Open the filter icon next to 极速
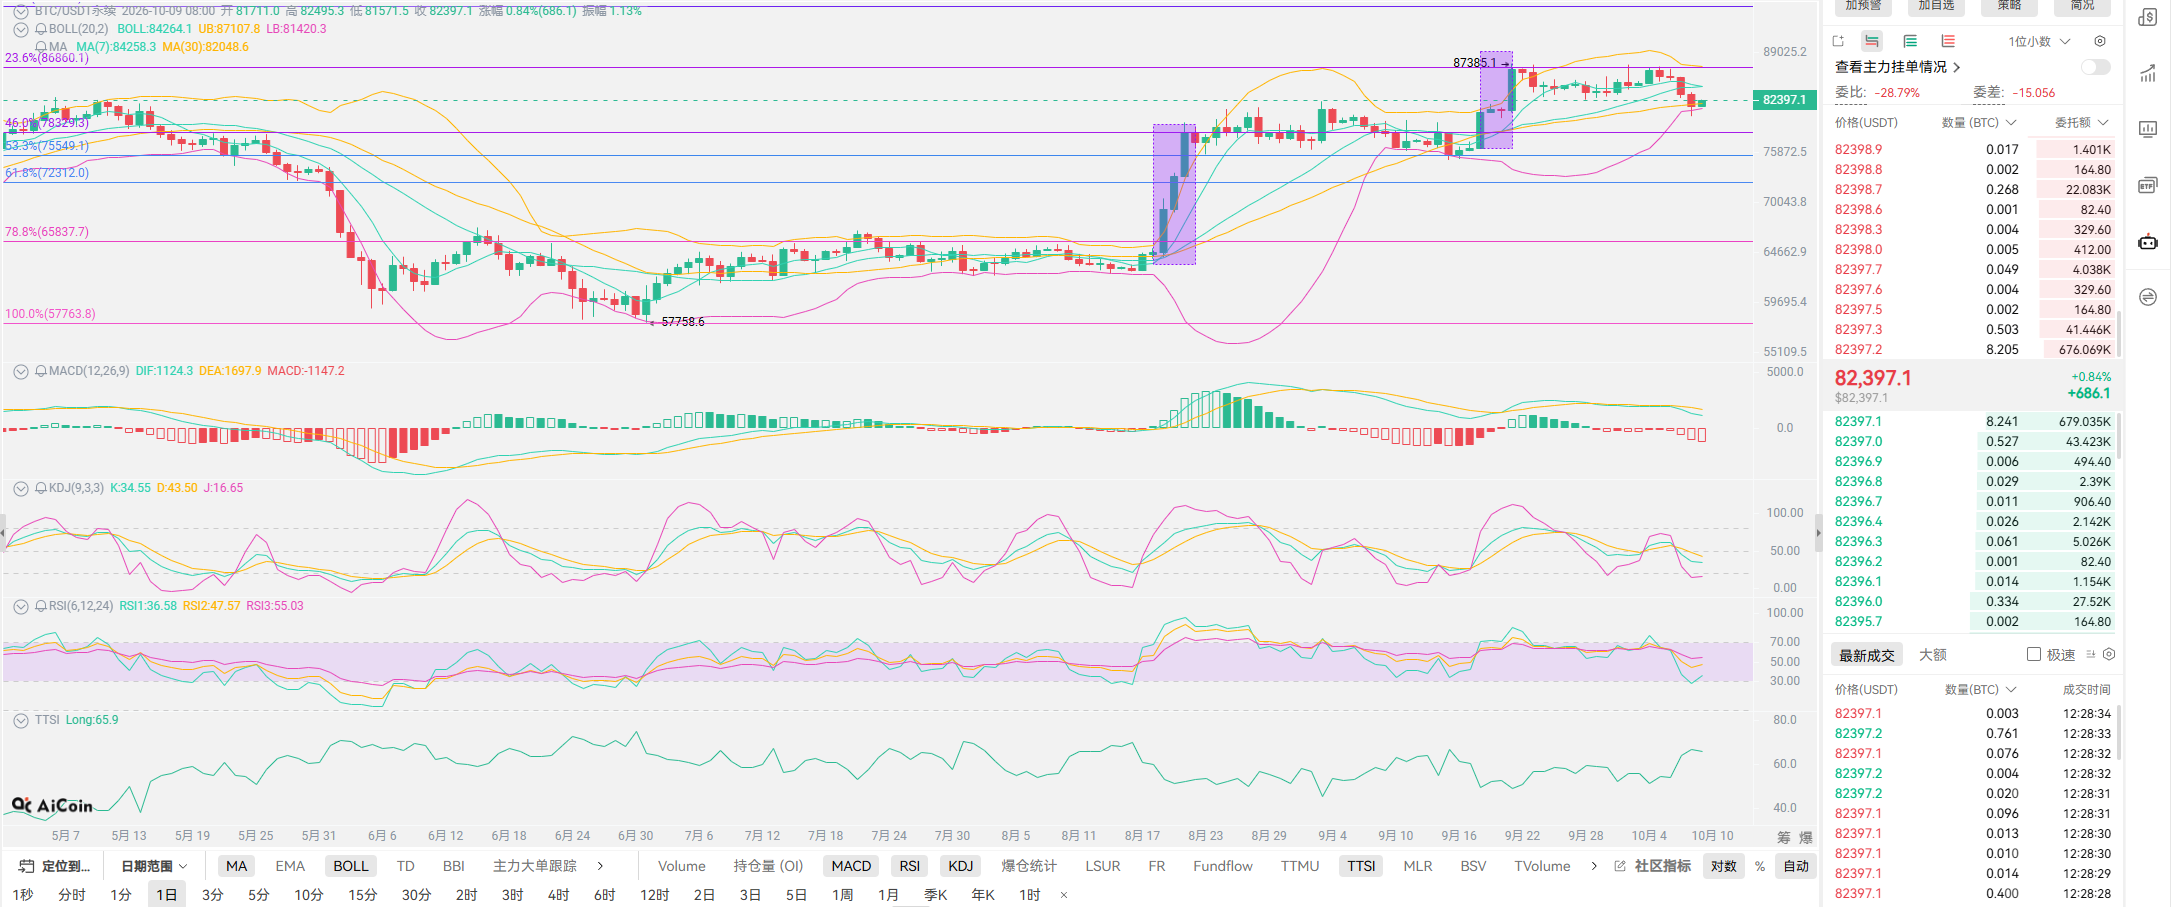The image size is (2171, 907). (x=2091, y=654)
